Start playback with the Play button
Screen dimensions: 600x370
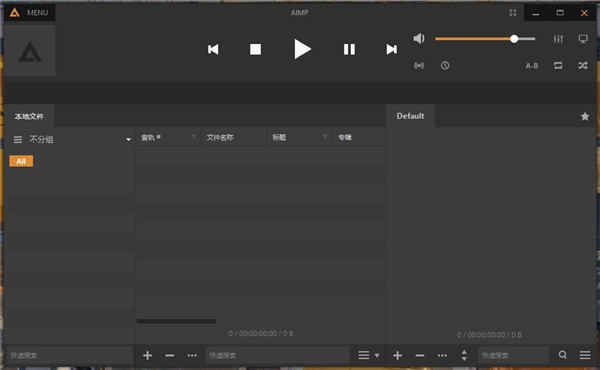302,49
